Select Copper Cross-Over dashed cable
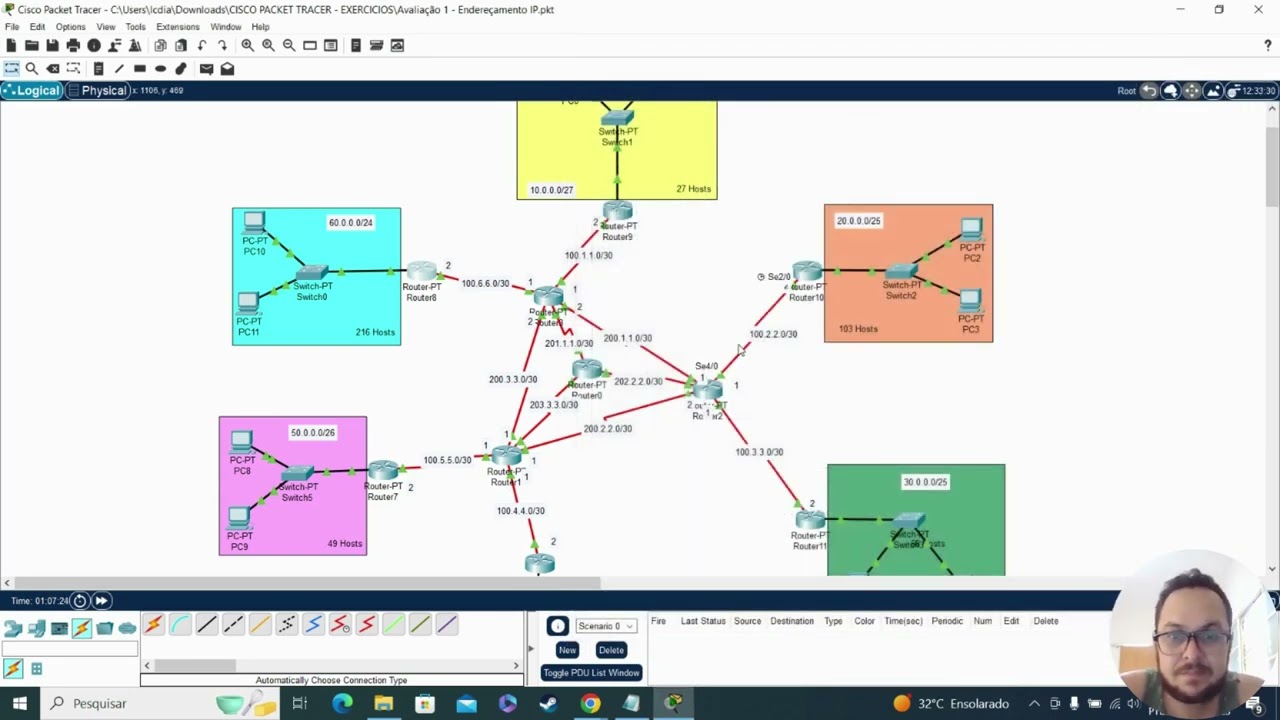The image size is (1280, 720). click(x=233, y=625)
